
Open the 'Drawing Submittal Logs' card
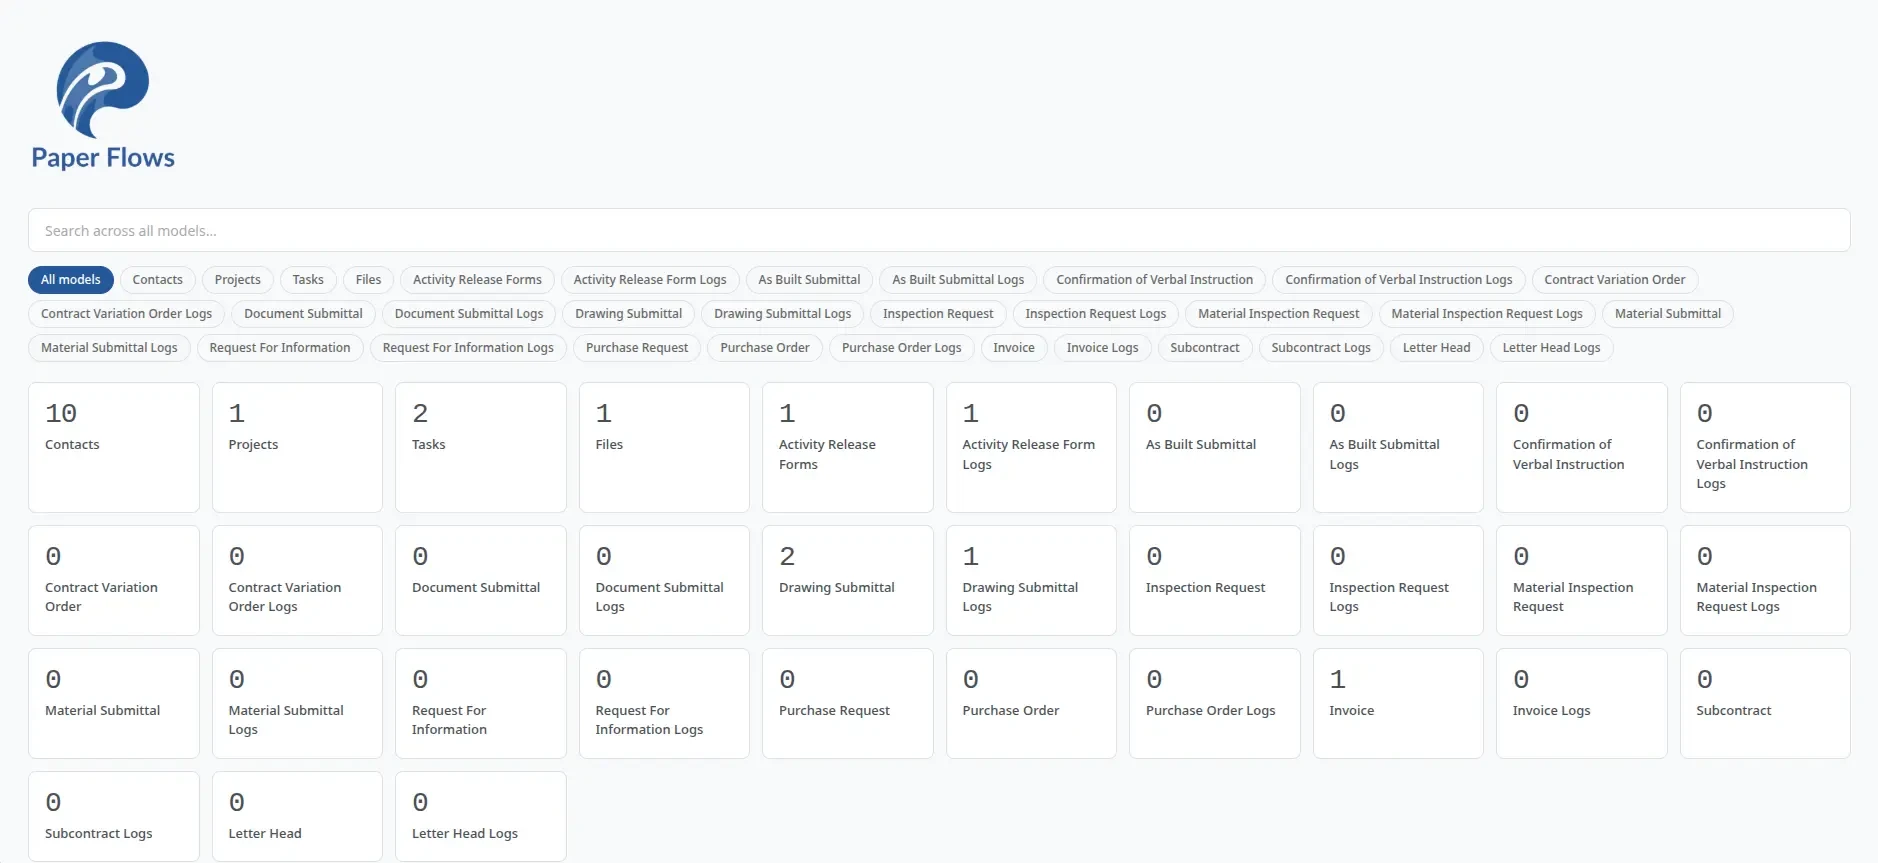pyautogui.click(x=1031, y=580)
